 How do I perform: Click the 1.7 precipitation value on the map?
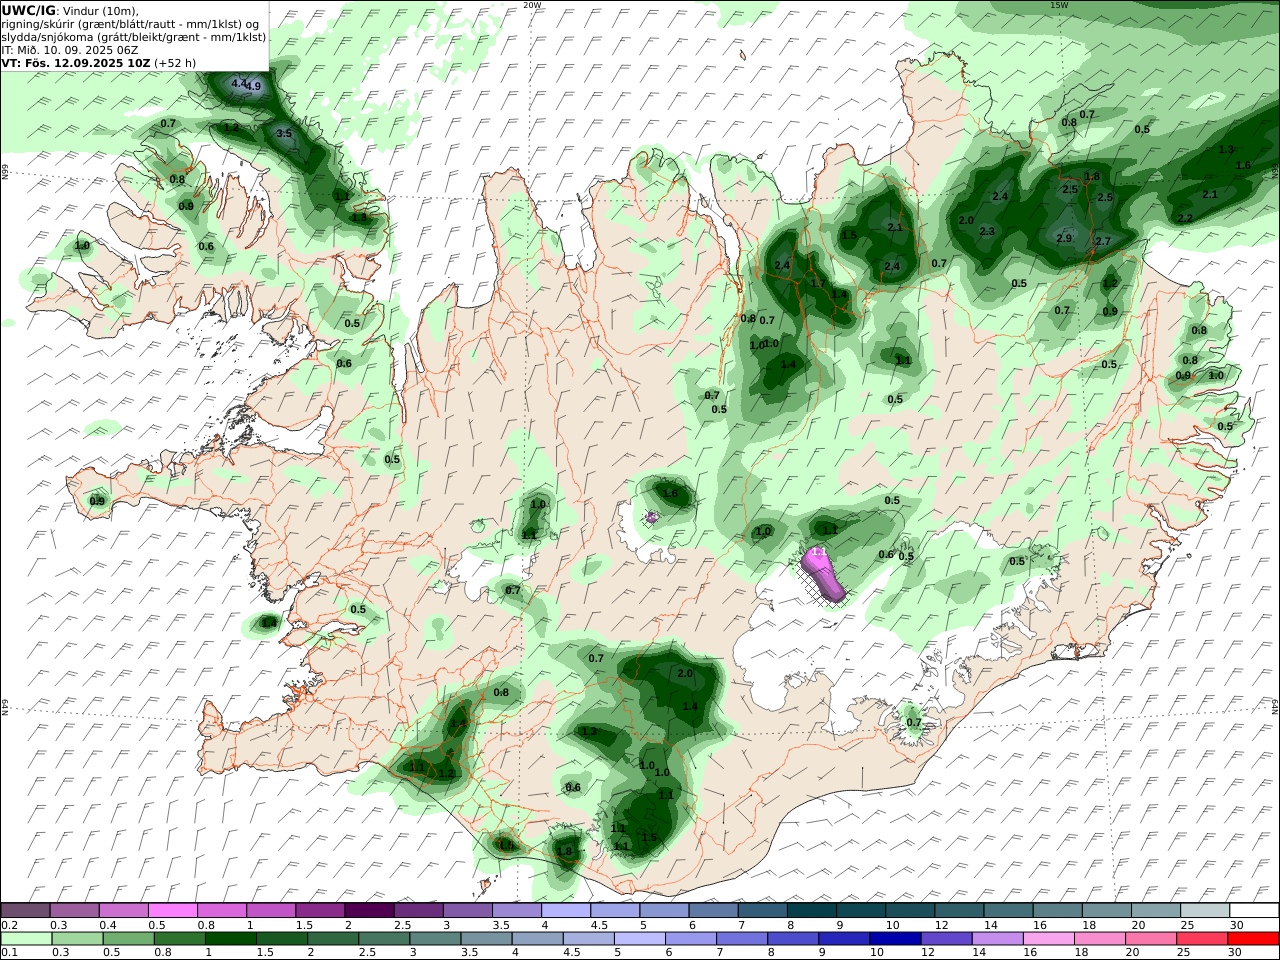(817, 284)
